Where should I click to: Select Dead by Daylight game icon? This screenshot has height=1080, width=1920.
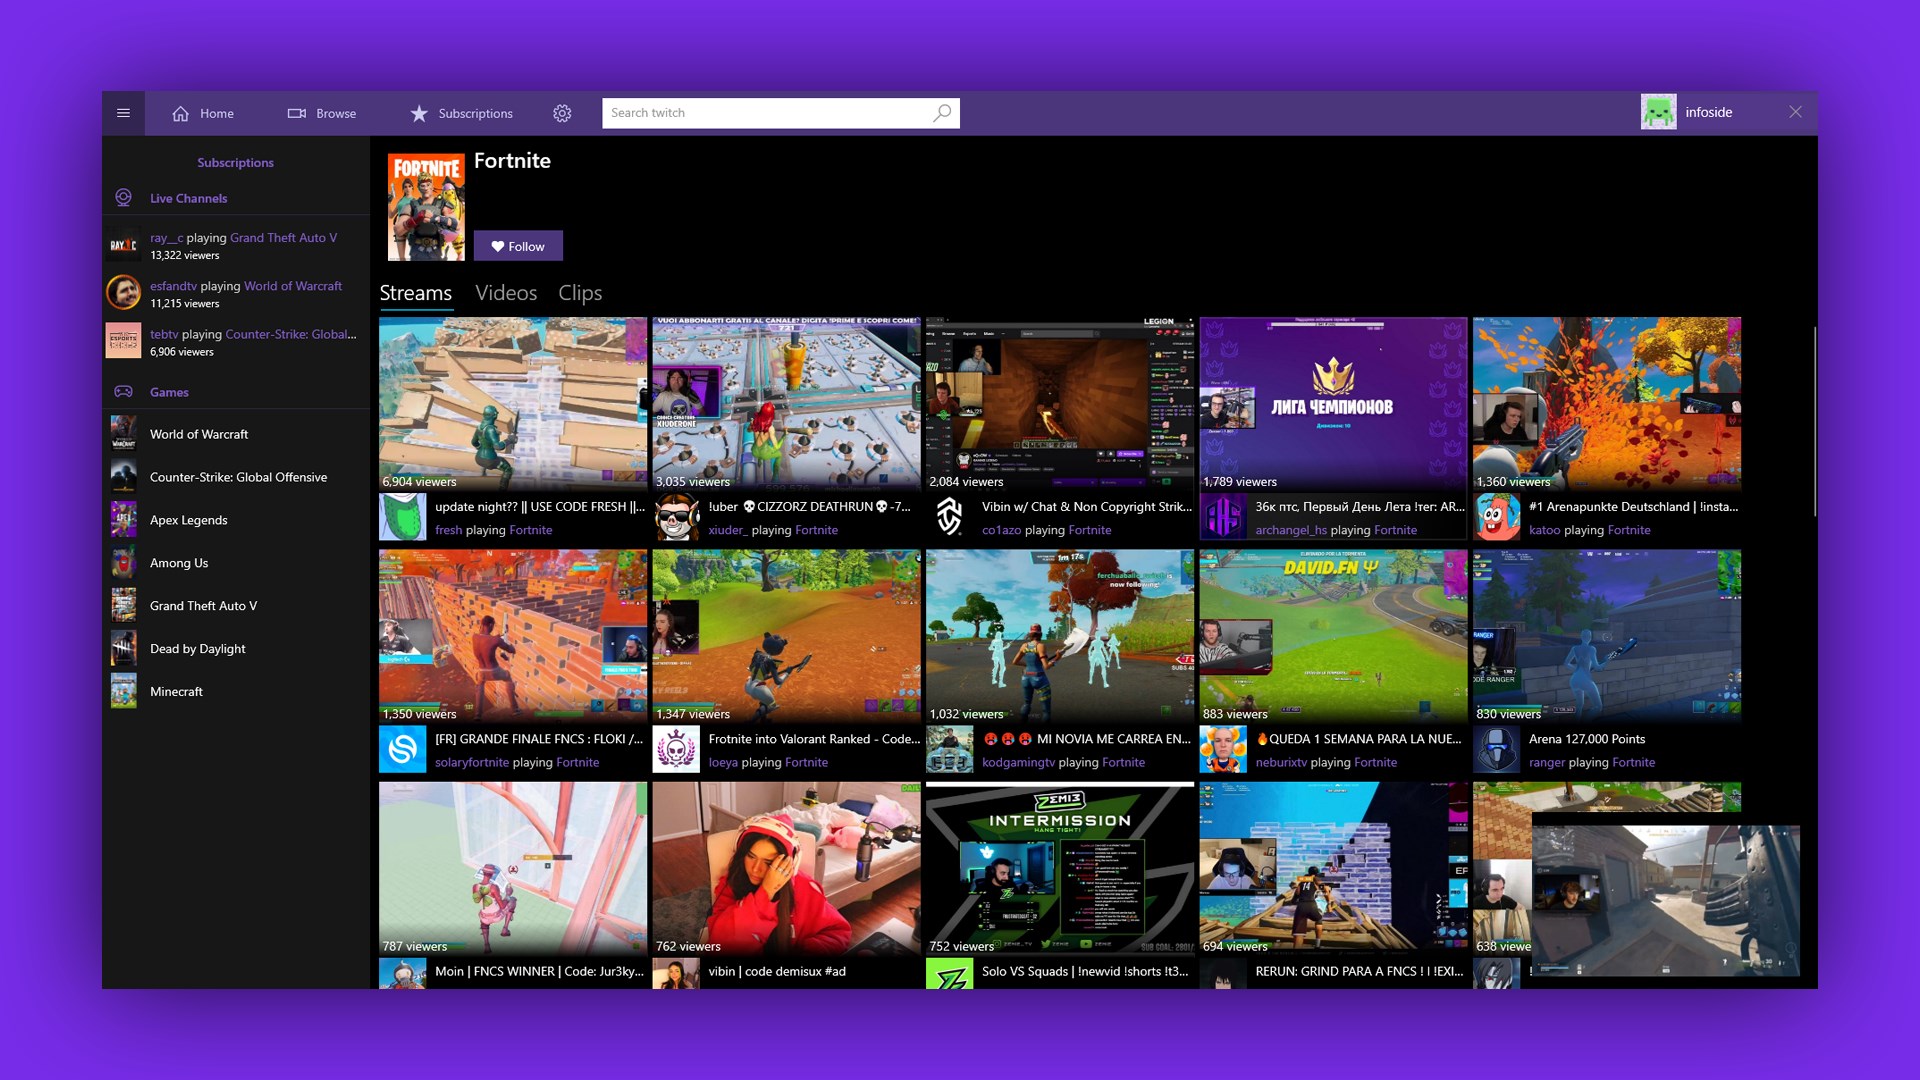pos(123,648)
